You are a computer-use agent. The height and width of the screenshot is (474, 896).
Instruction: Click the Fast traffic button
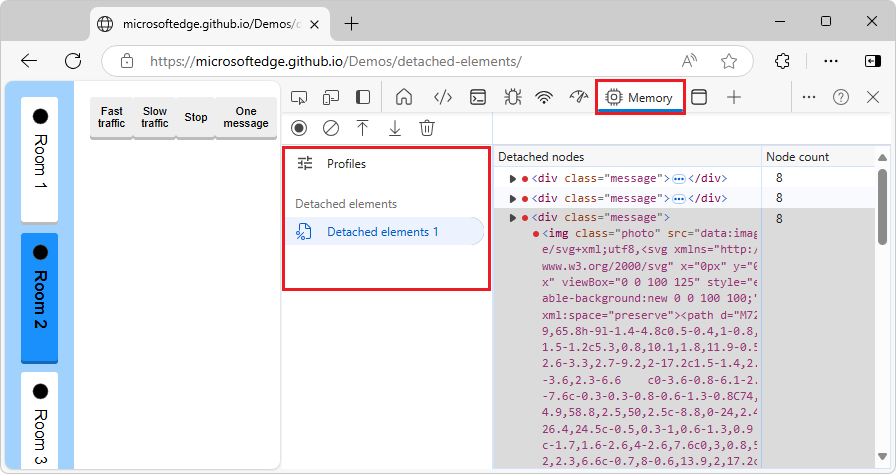[x=111, y=117]
